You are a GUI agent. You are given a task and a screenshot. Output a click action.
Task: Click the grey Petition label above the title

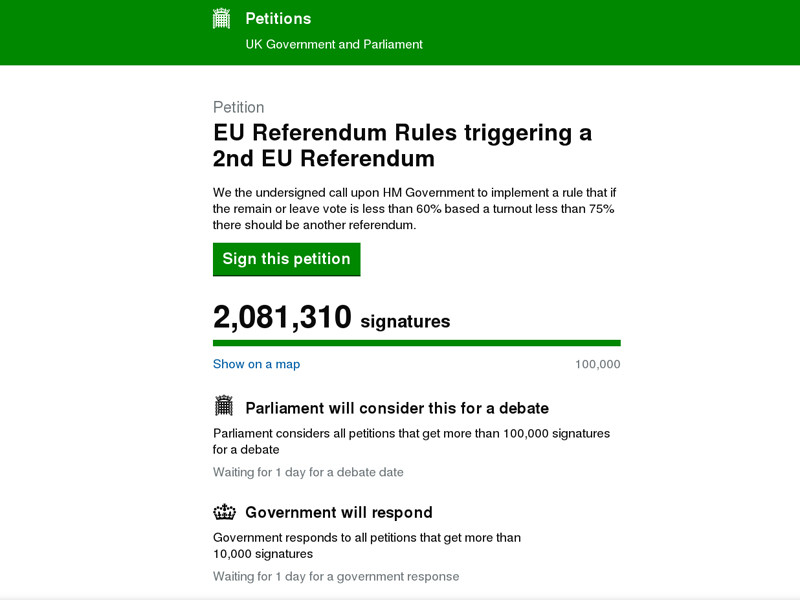click(239, 107)
